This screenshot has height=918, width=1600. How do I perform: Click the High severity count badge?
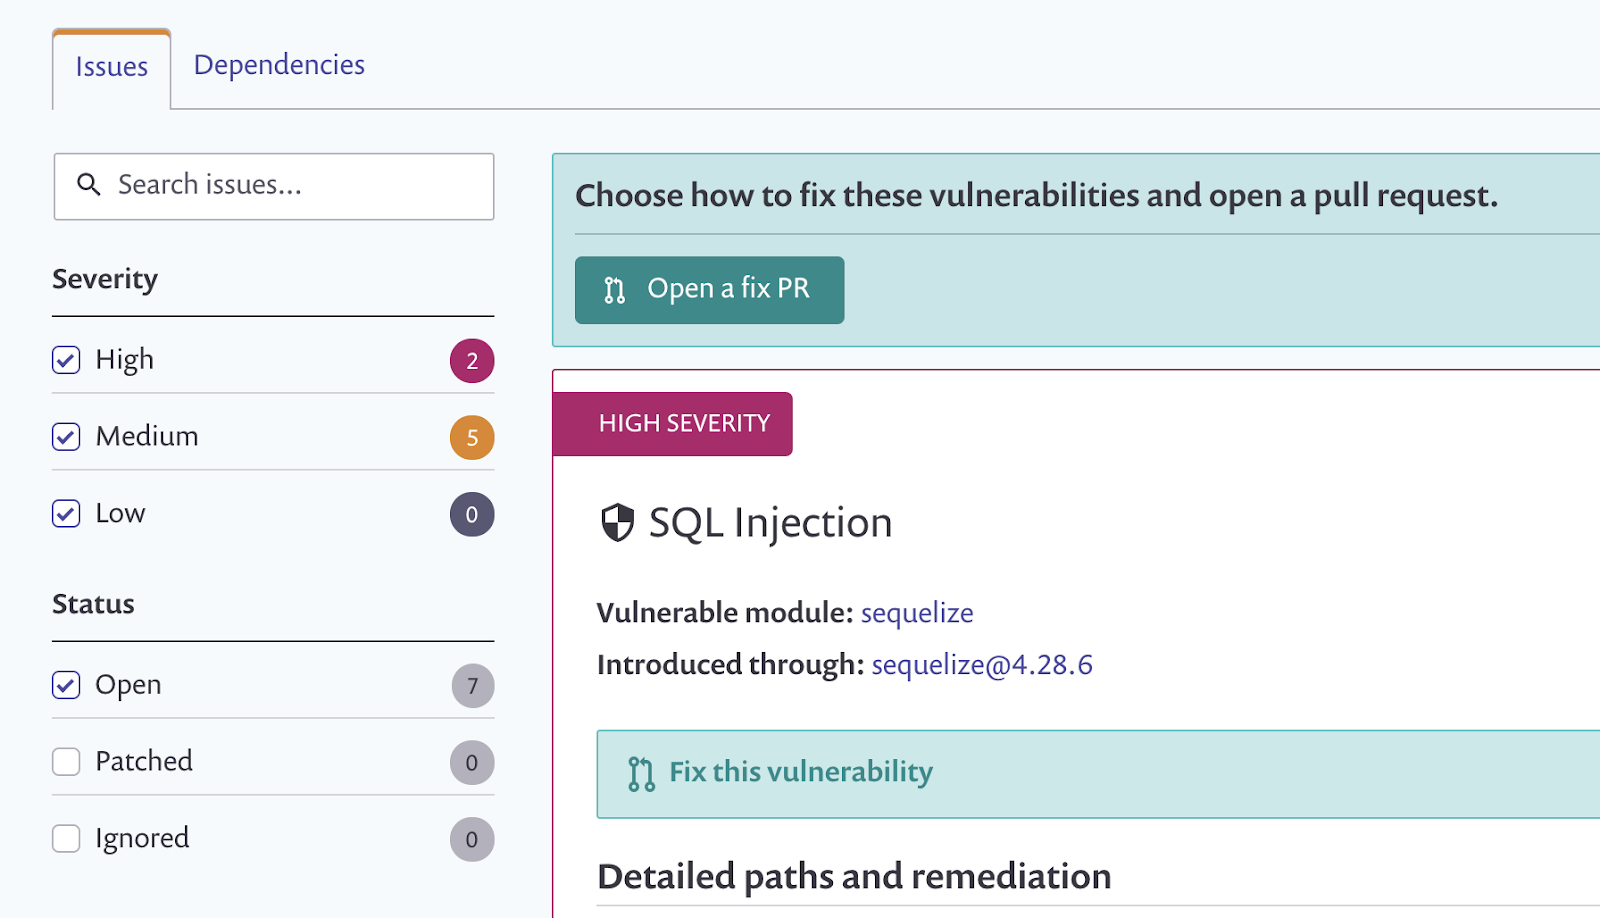coord(472,361)
